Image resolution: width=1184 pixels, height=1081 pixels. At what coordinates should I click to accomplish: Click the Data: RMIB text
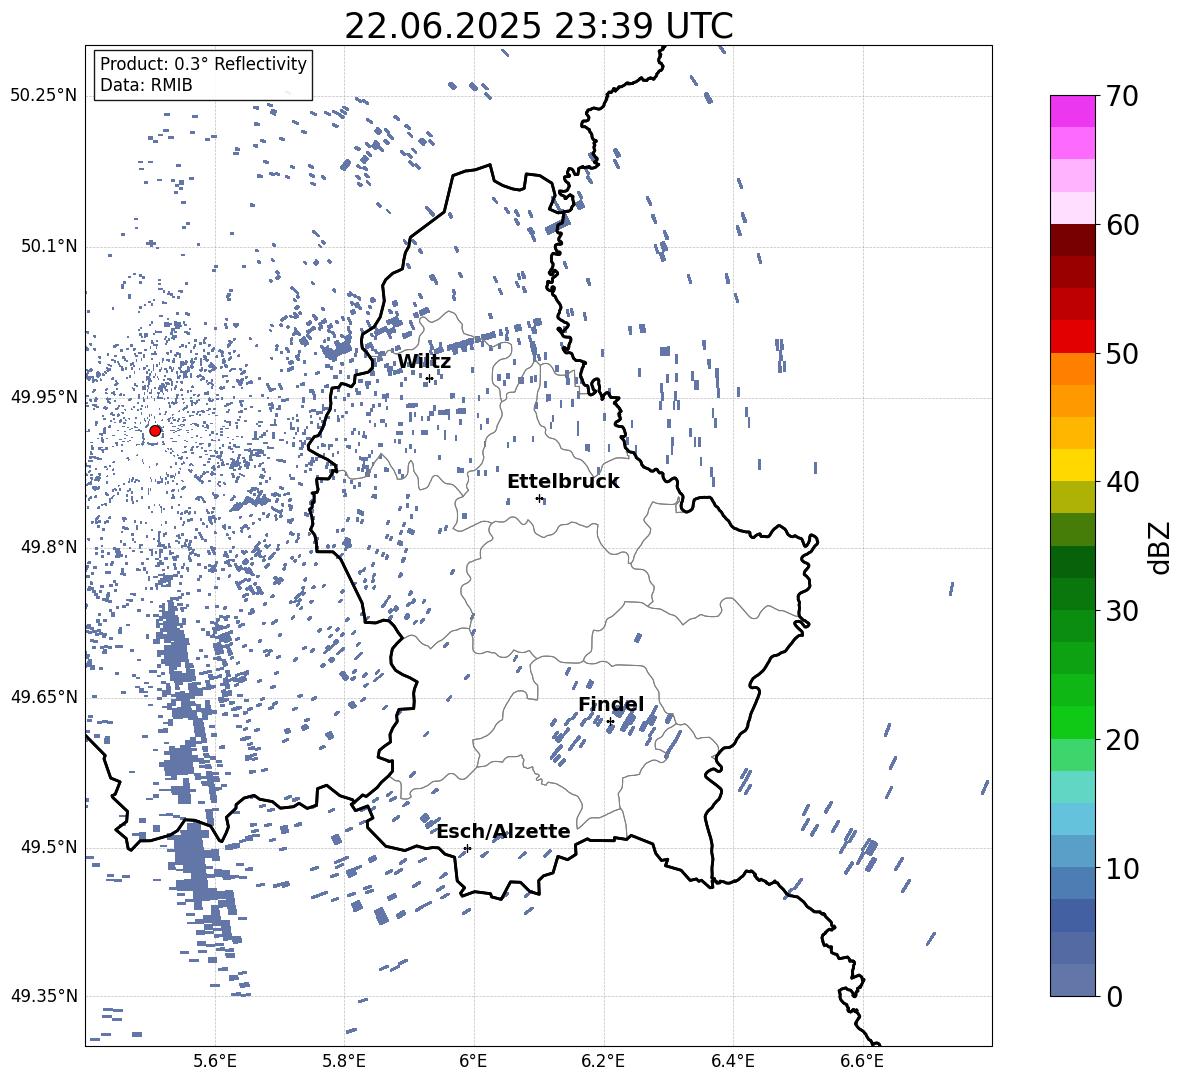point(146,85)
